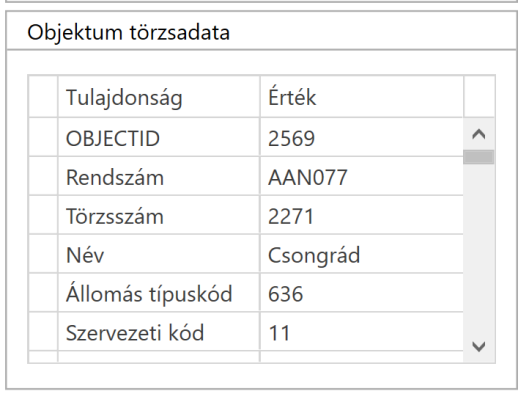The image size is (529, 394).
Task: Click the scrollbar up arrow
Action: pos(479,134)
